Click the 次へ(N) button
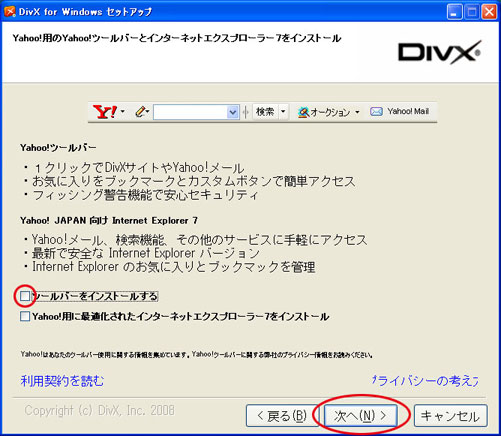This screenshot has width=501, height=436. (360, 416)
